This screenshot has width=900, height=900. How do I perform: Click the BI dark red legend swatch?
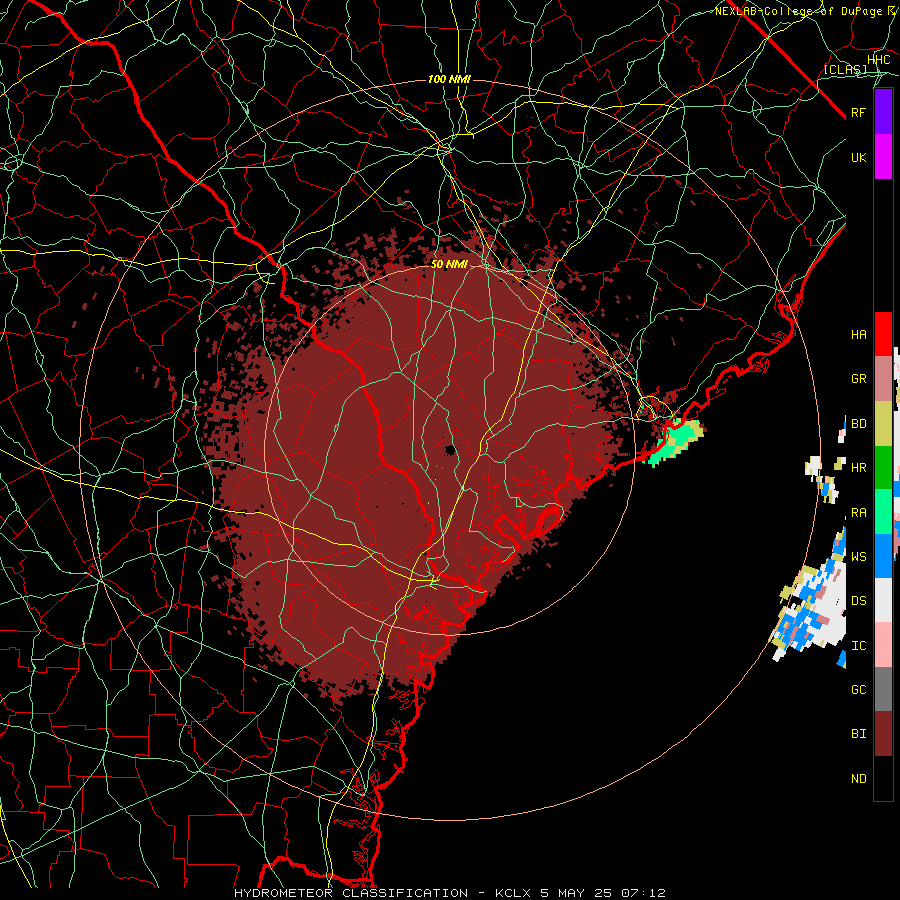point(883,734)
